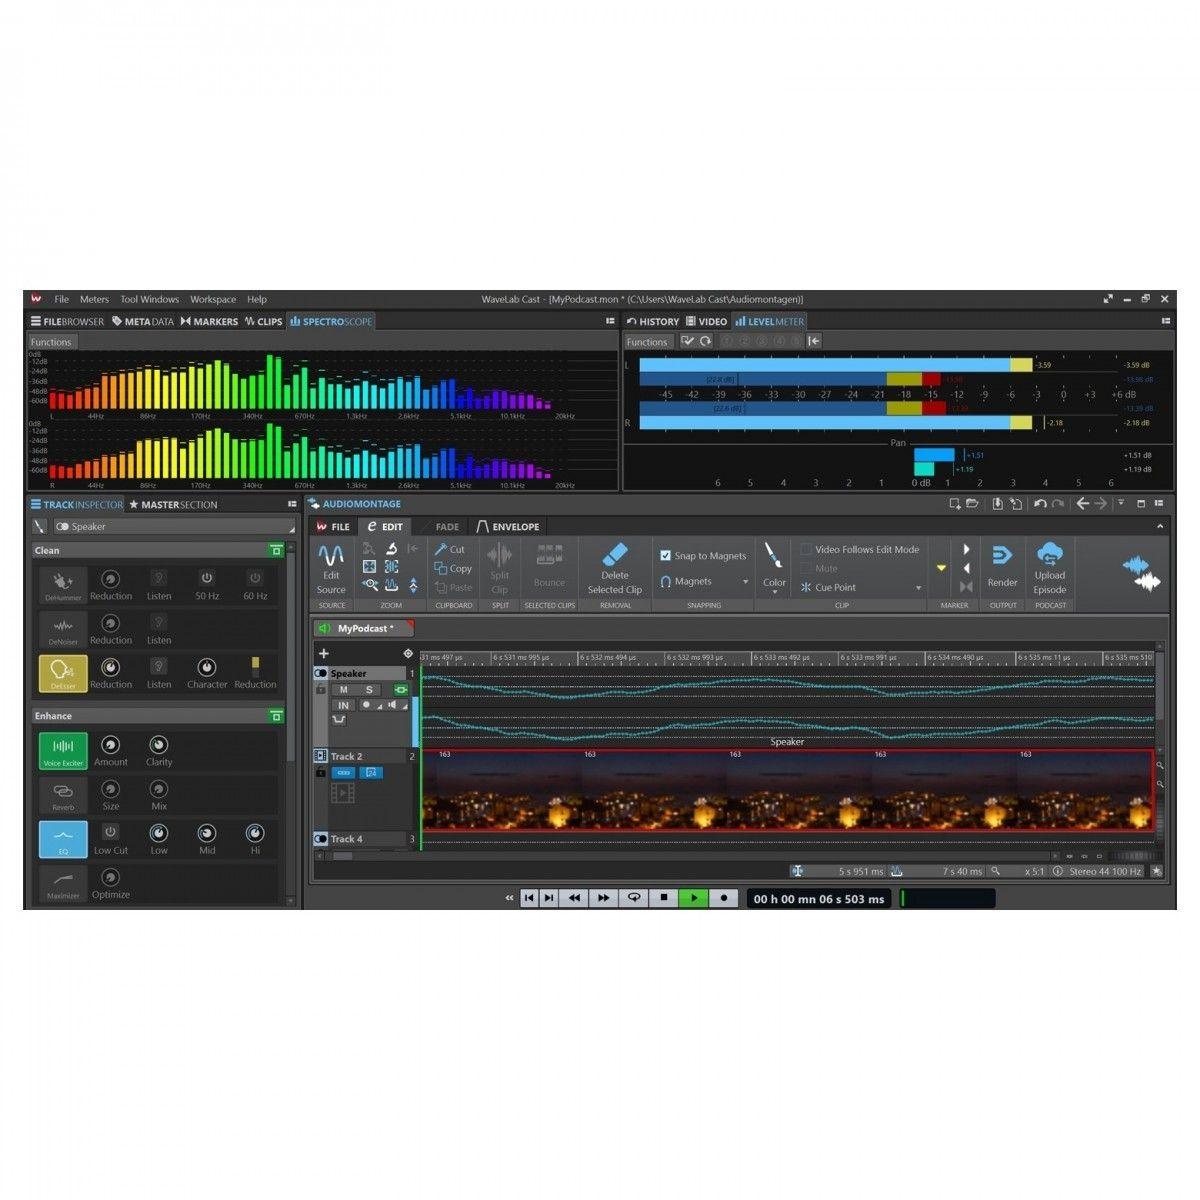Switch to the Envelope ribbon tab
Screen dimensions: 1200x1200
tap(507, 526)
